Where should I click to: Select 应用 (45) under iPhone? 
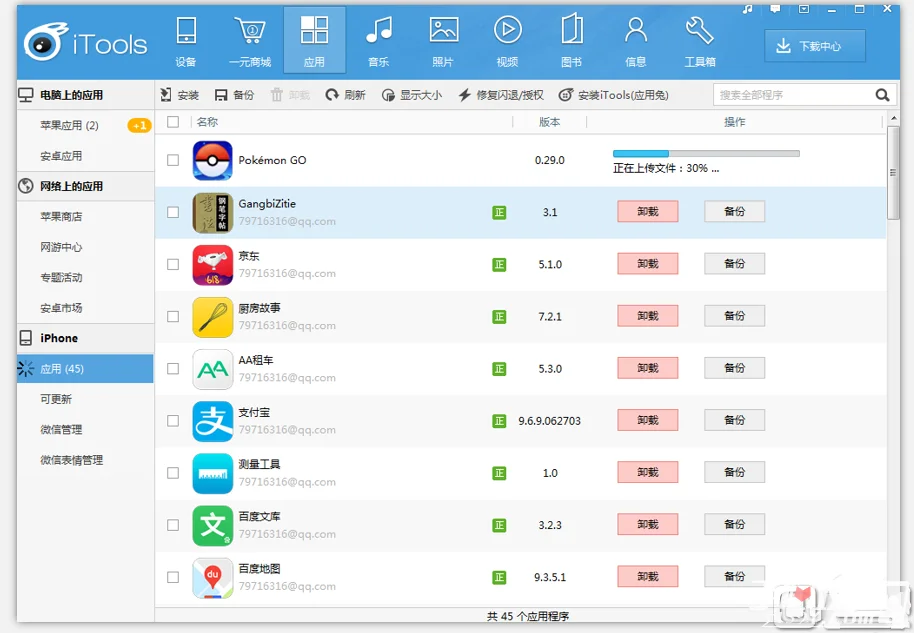85,368
